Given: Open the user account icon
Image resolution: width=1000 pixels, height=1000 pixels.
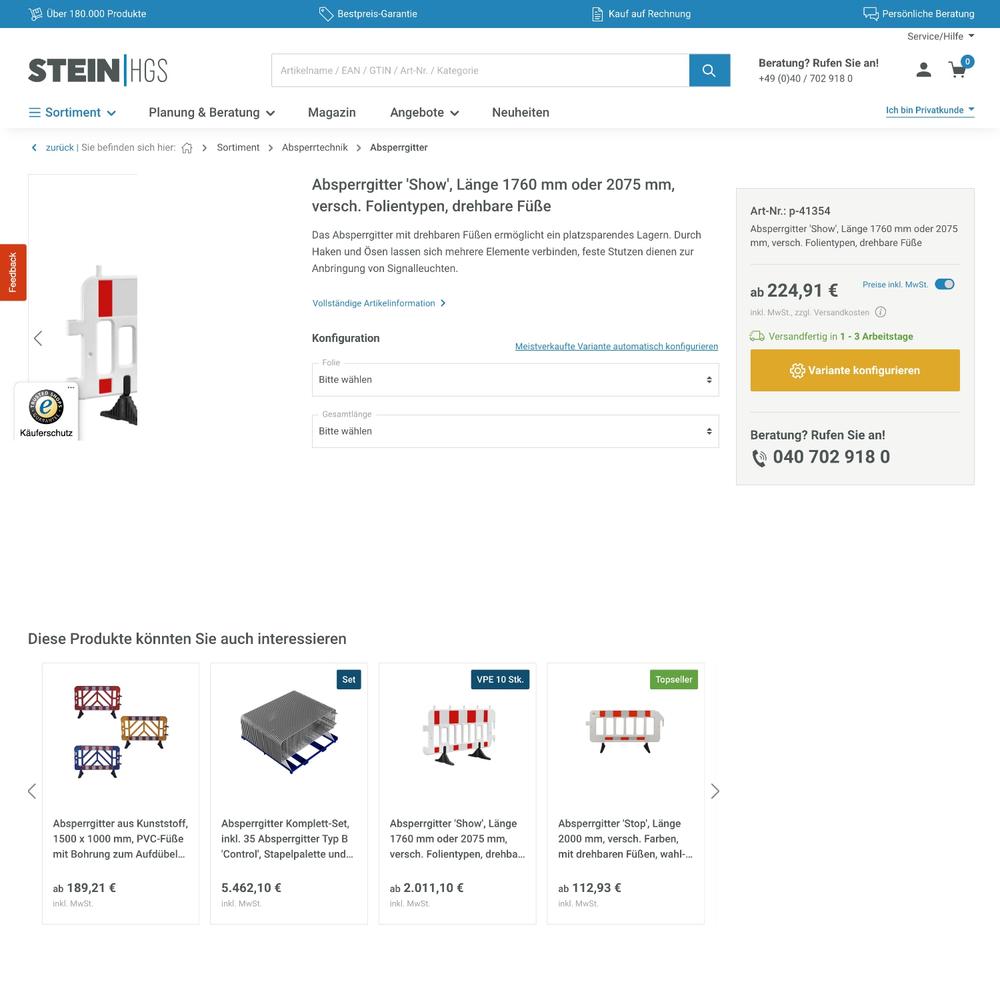Looking at the screenshot, I should tap(924, 70).
